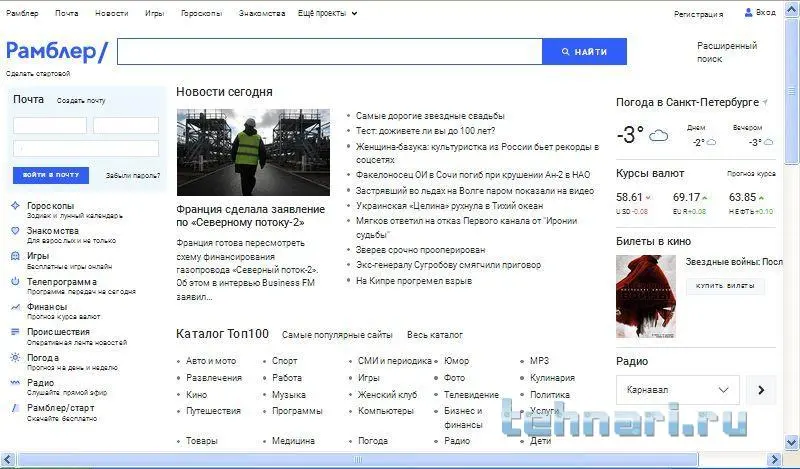
Task: Click the mail domain field beside login
Action: [x=126, y=126]
